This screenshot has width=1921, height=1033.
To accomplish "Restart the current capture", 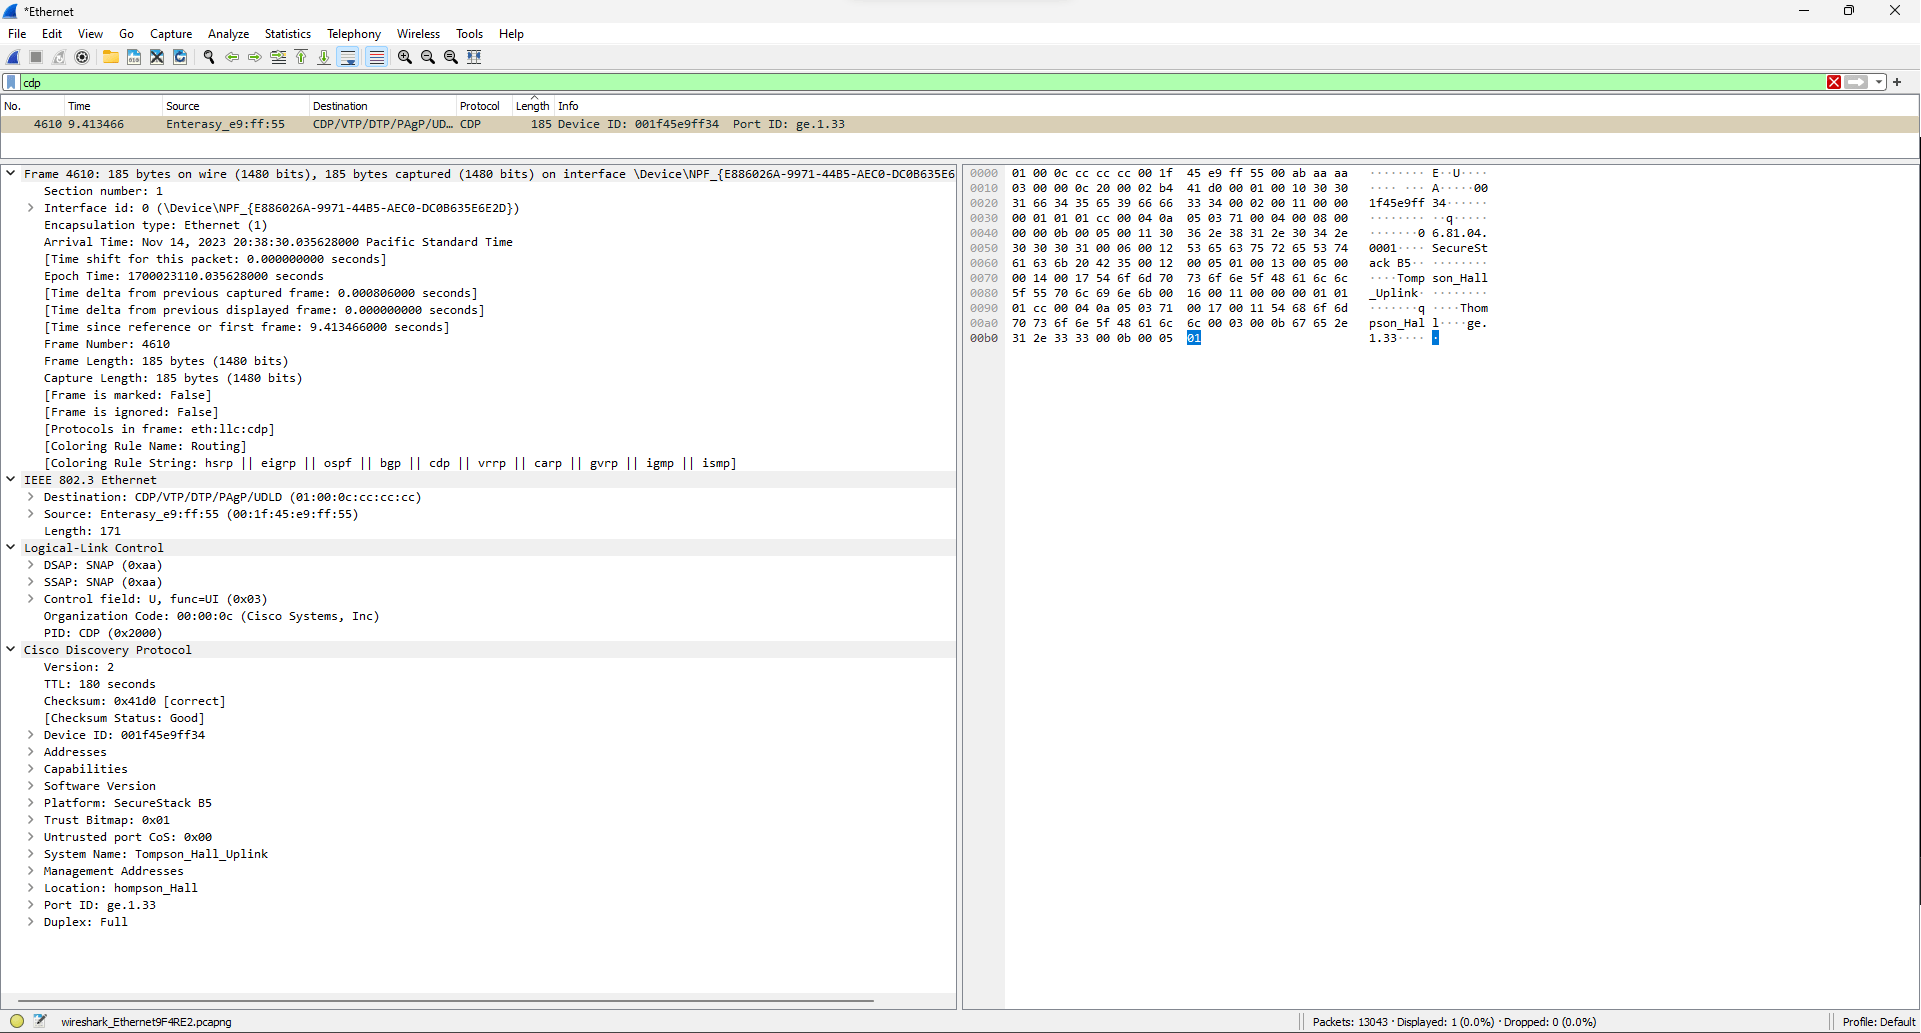I will click(x=59, y=57).
